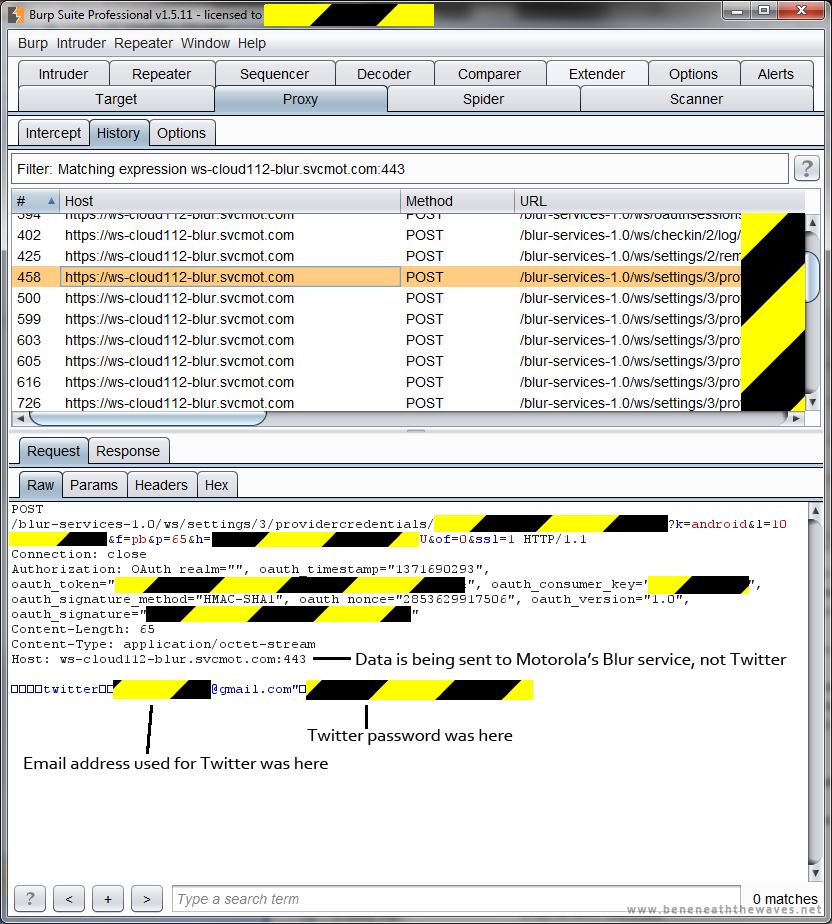Switch to the Spider tab
Image resolution: width=832 pixels, height=924 pixels.
click(483, 99)
